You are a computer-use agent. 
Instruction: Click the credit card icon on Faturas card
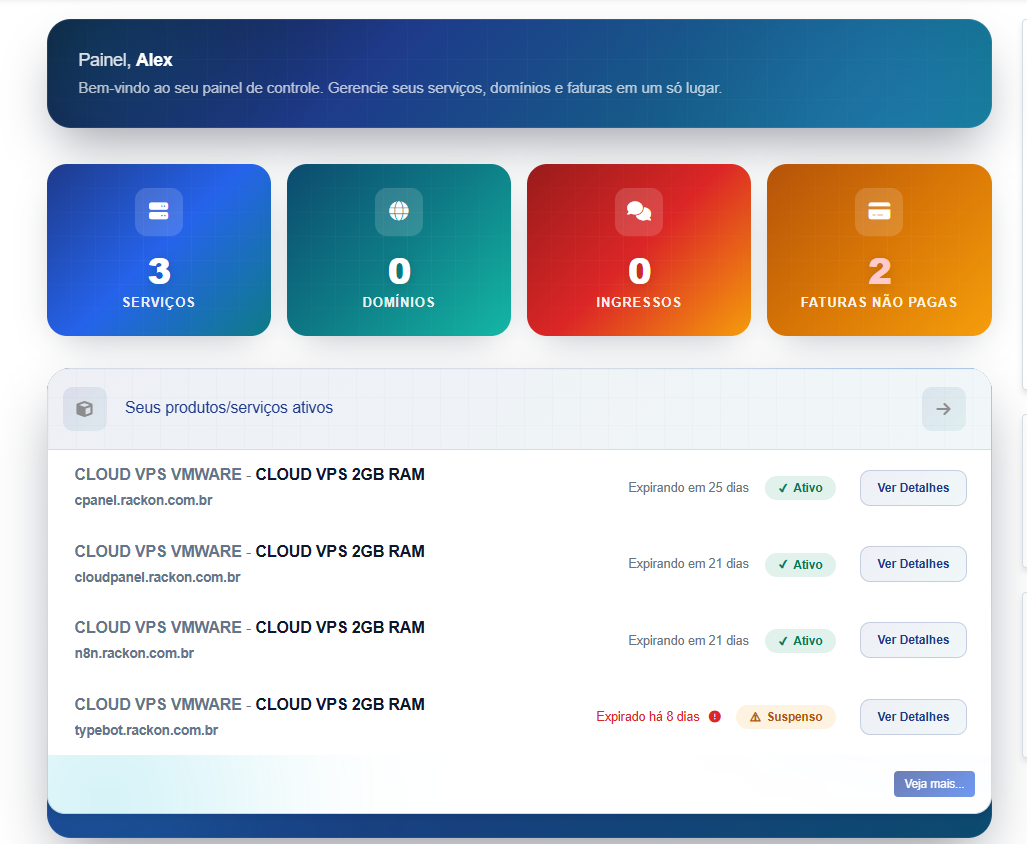[879, 211]
